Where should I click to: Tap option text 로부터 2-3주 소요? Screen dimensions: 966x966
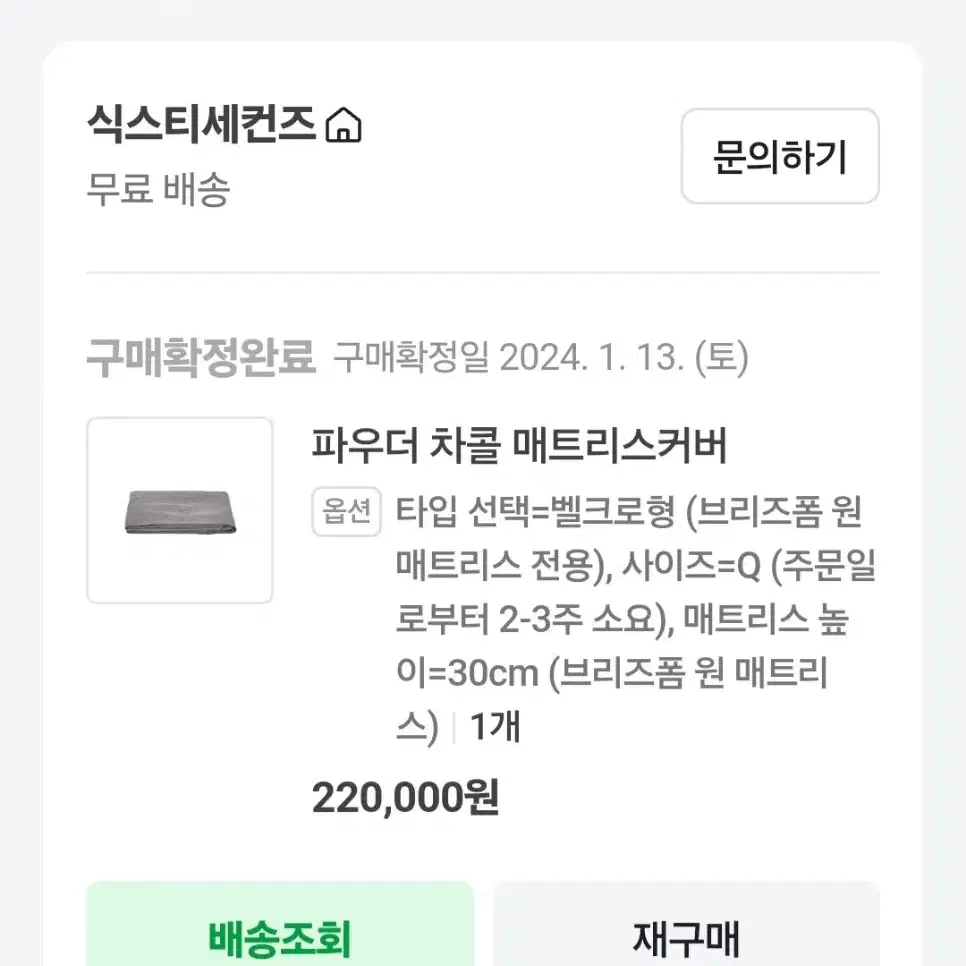click(535, 619)
